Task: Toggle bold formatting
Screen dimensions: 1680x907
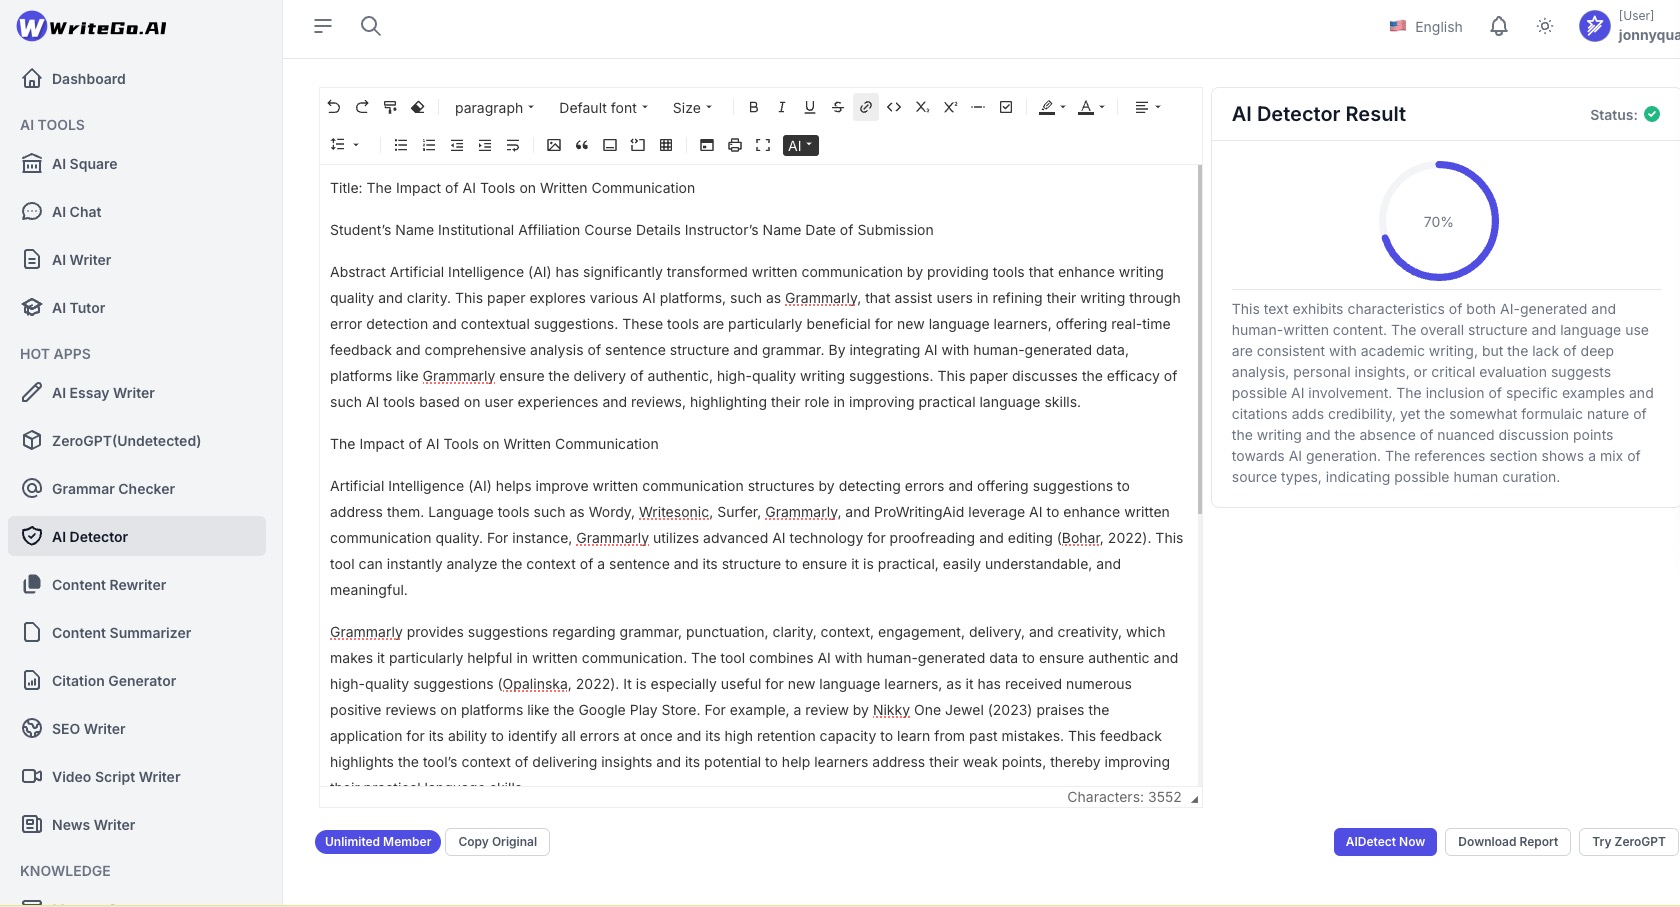Action: (754, 107)
